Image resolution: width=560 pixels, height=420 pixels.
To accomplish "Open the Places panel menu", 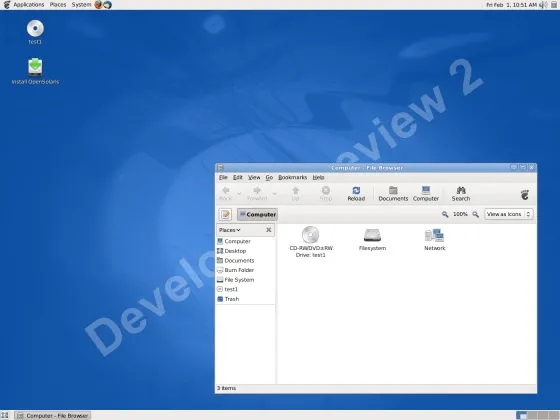I will [x=58, y=5].
